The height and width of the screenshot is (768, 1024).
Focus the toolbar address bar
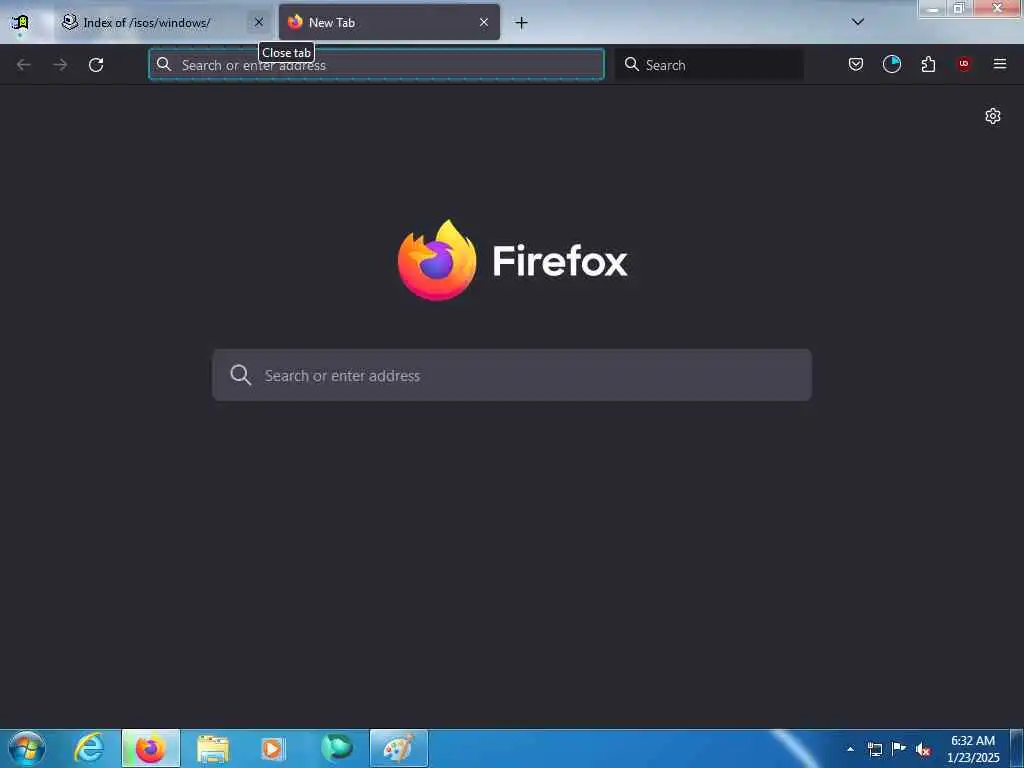tap(377, 65)
